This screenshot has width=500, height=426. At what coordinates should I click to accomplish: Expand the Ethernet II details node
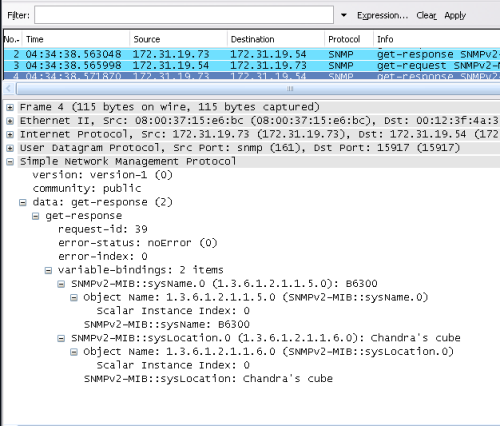10,121
